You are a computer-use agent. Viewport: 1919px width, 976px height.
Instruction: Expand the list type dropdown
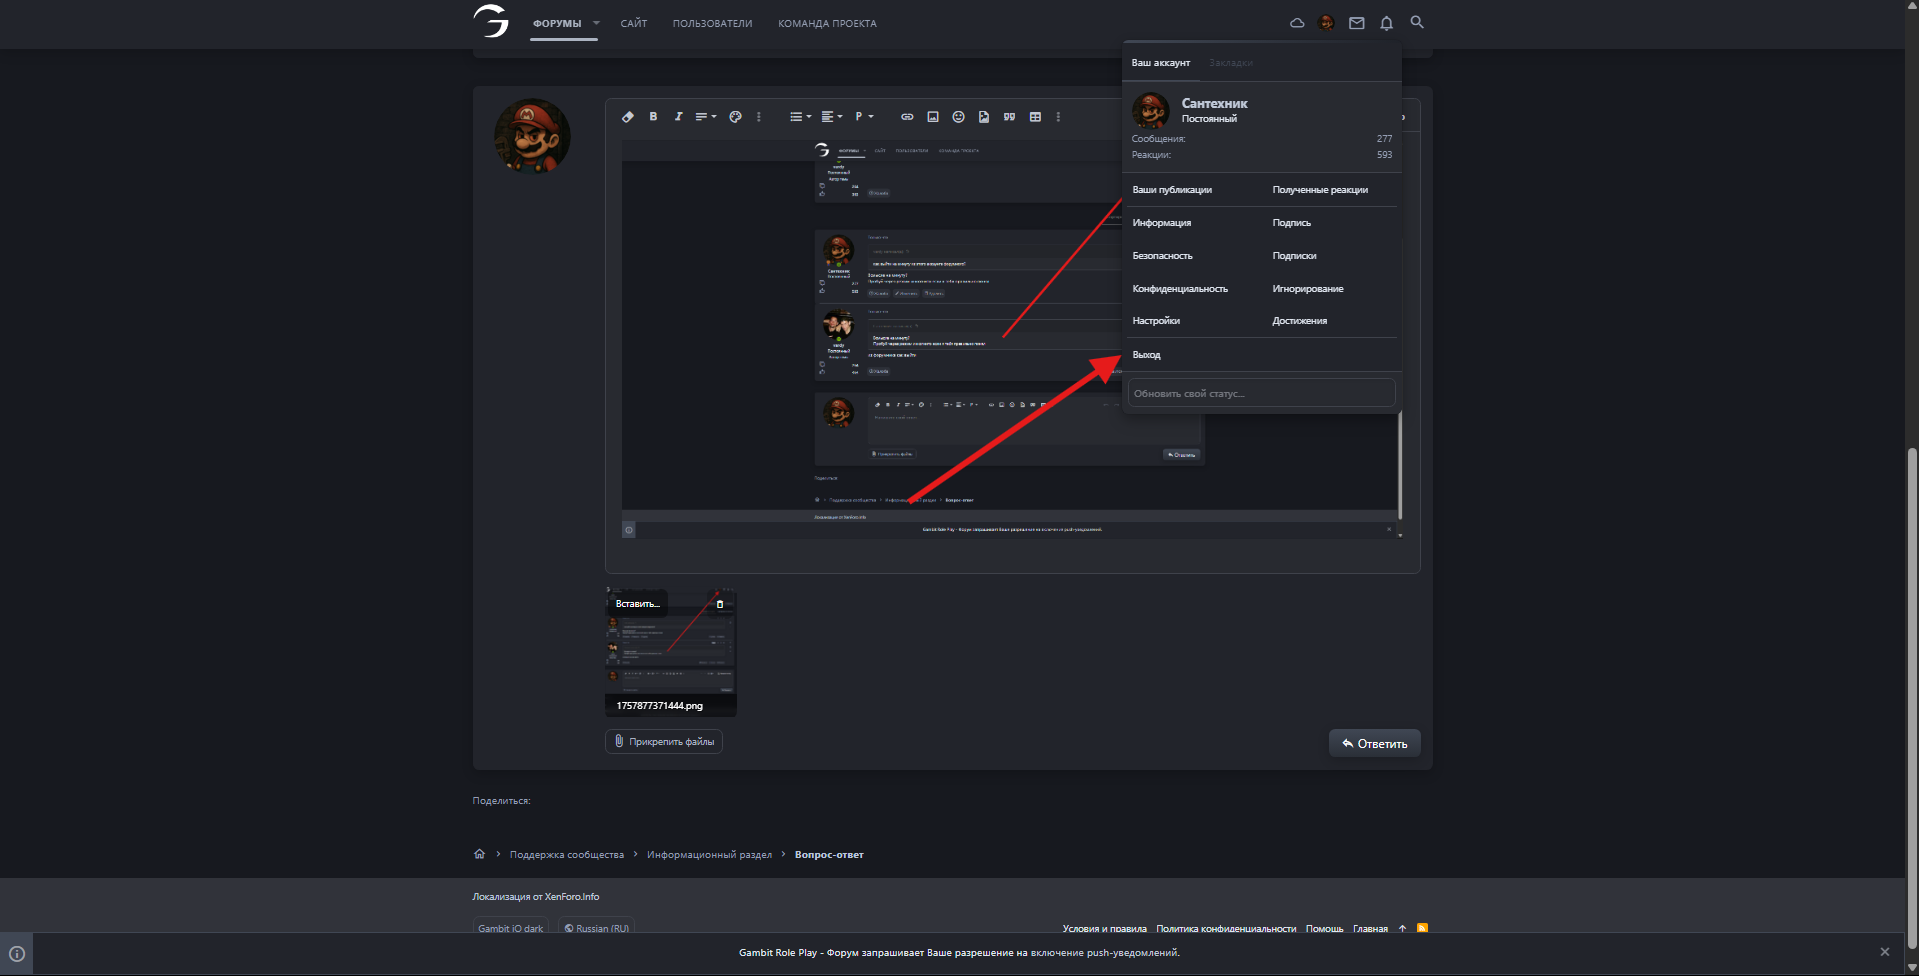click(x=800, y=117)
